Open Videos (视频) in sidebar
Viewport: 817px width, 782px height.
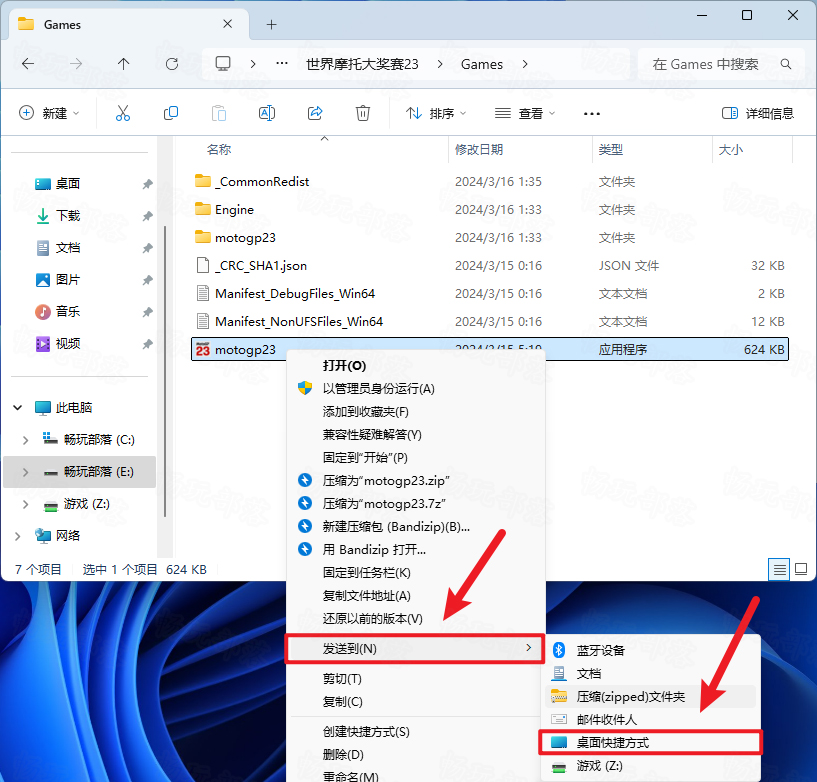coord(57,344)
